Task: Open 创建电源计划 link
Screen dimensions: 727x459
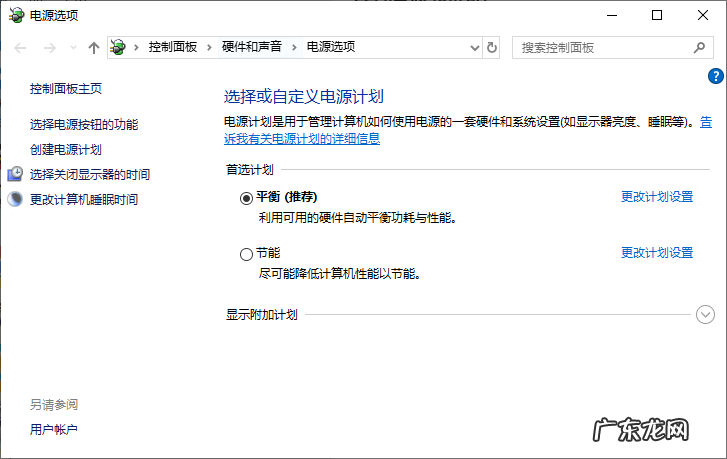Action: pyautogui.click(x=66, y=149)
